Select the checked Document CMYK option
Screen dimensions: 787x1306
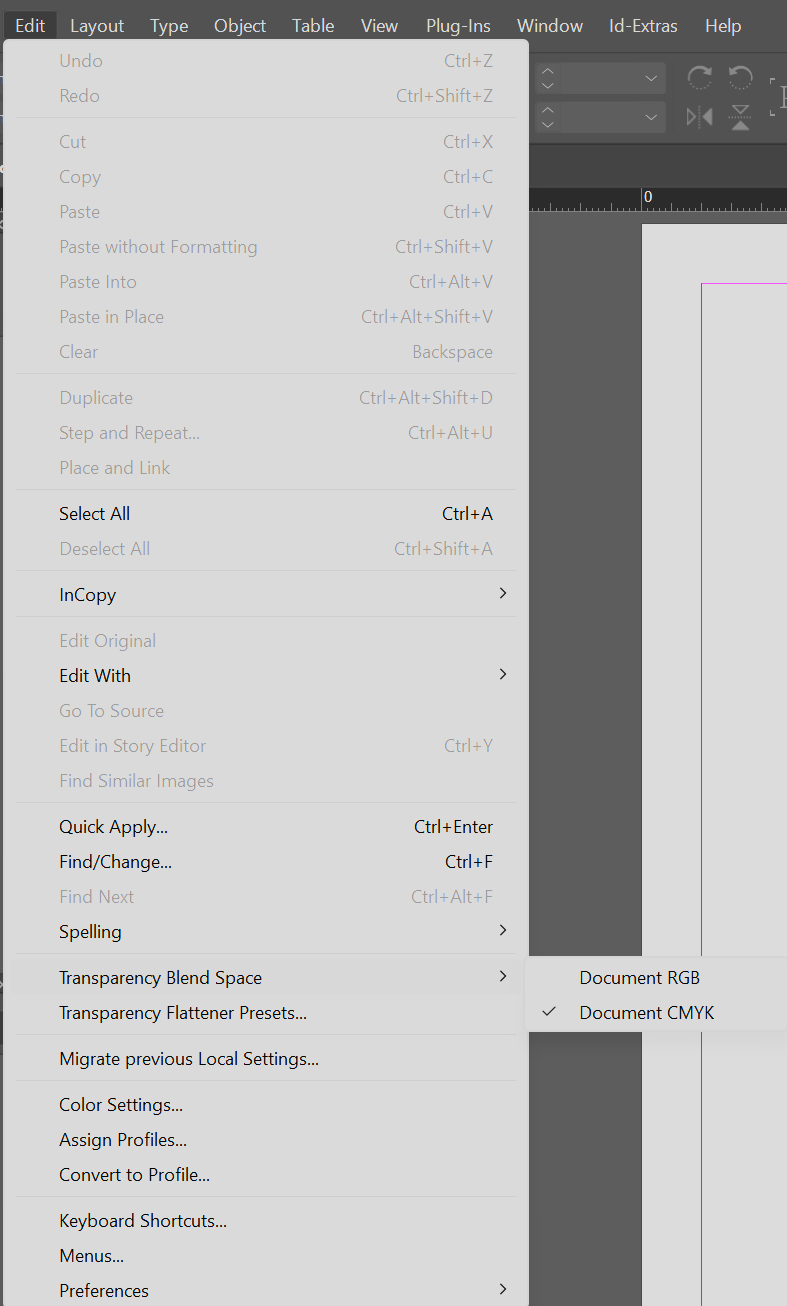point(646,1013)
